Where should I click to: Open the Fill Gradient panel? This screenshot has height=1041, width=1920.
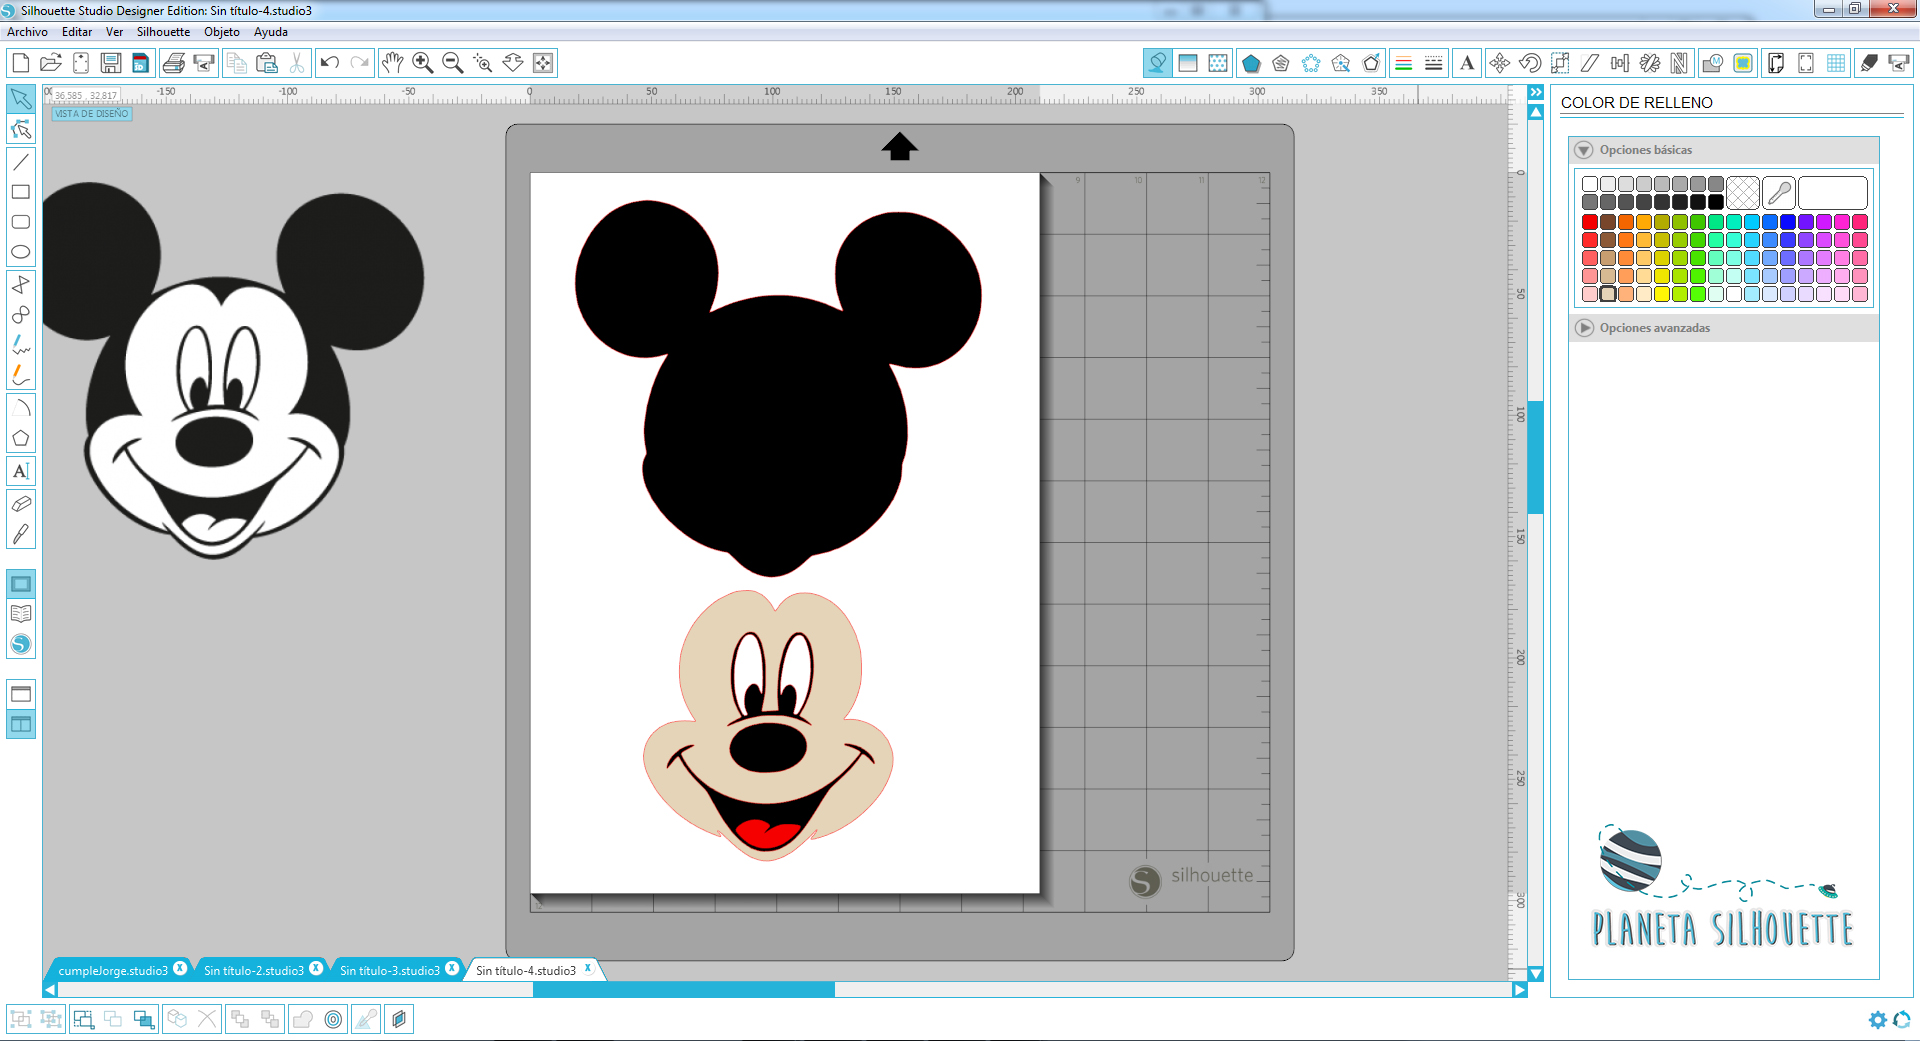[x=1188, y=63]
